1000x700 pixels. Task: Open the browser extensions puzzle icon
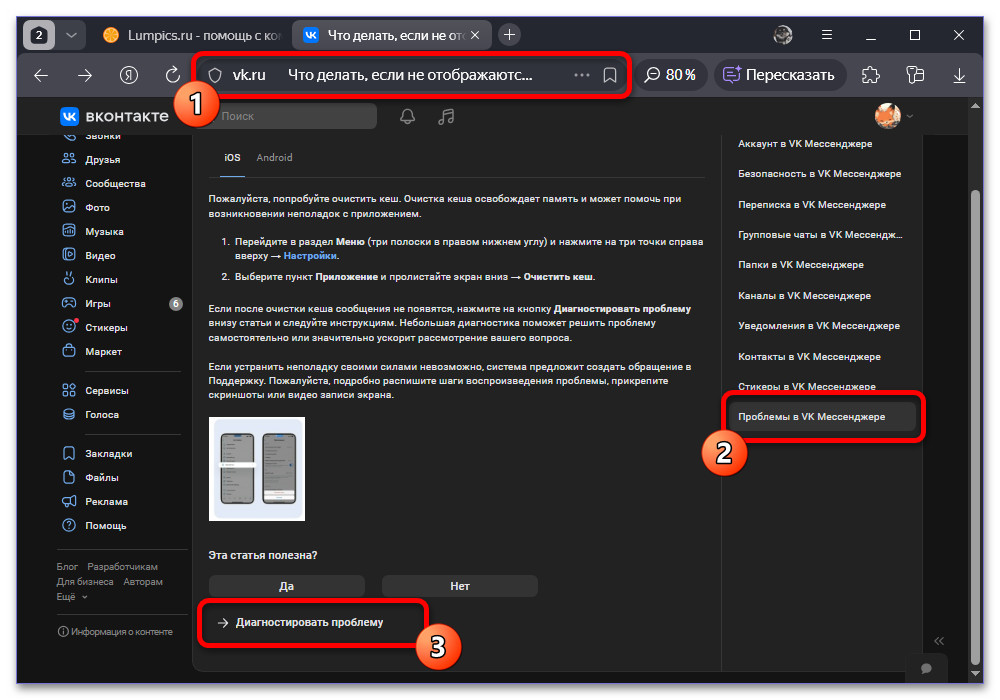(x=870, y=75)
